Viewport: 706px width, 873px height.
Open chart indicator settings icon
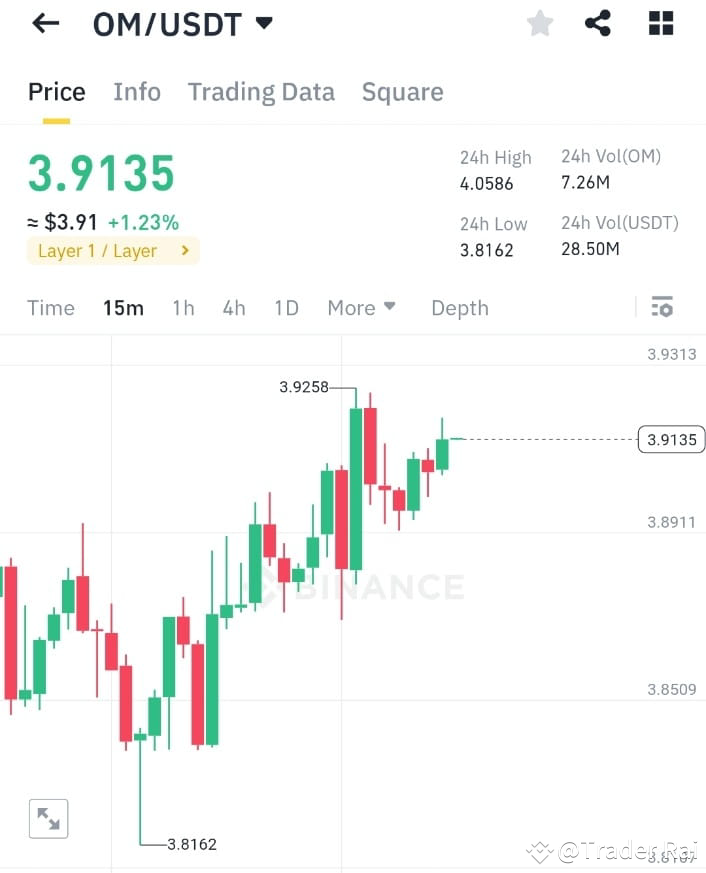tap(663, 307)
